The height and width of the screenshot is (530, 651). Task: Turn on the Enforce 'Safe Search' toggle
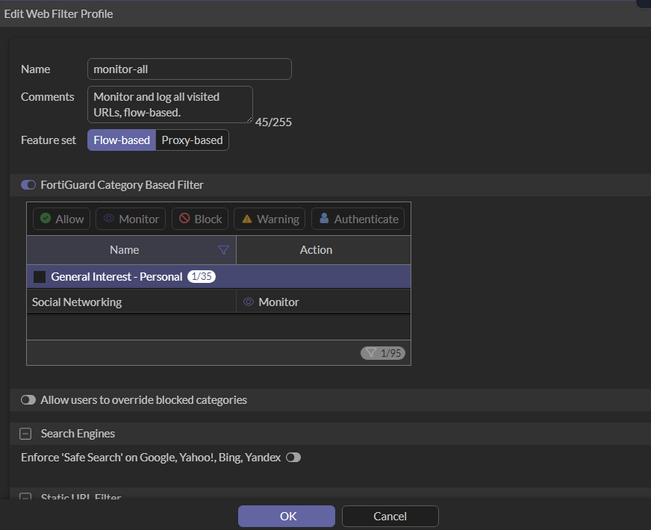click(293, 457)
